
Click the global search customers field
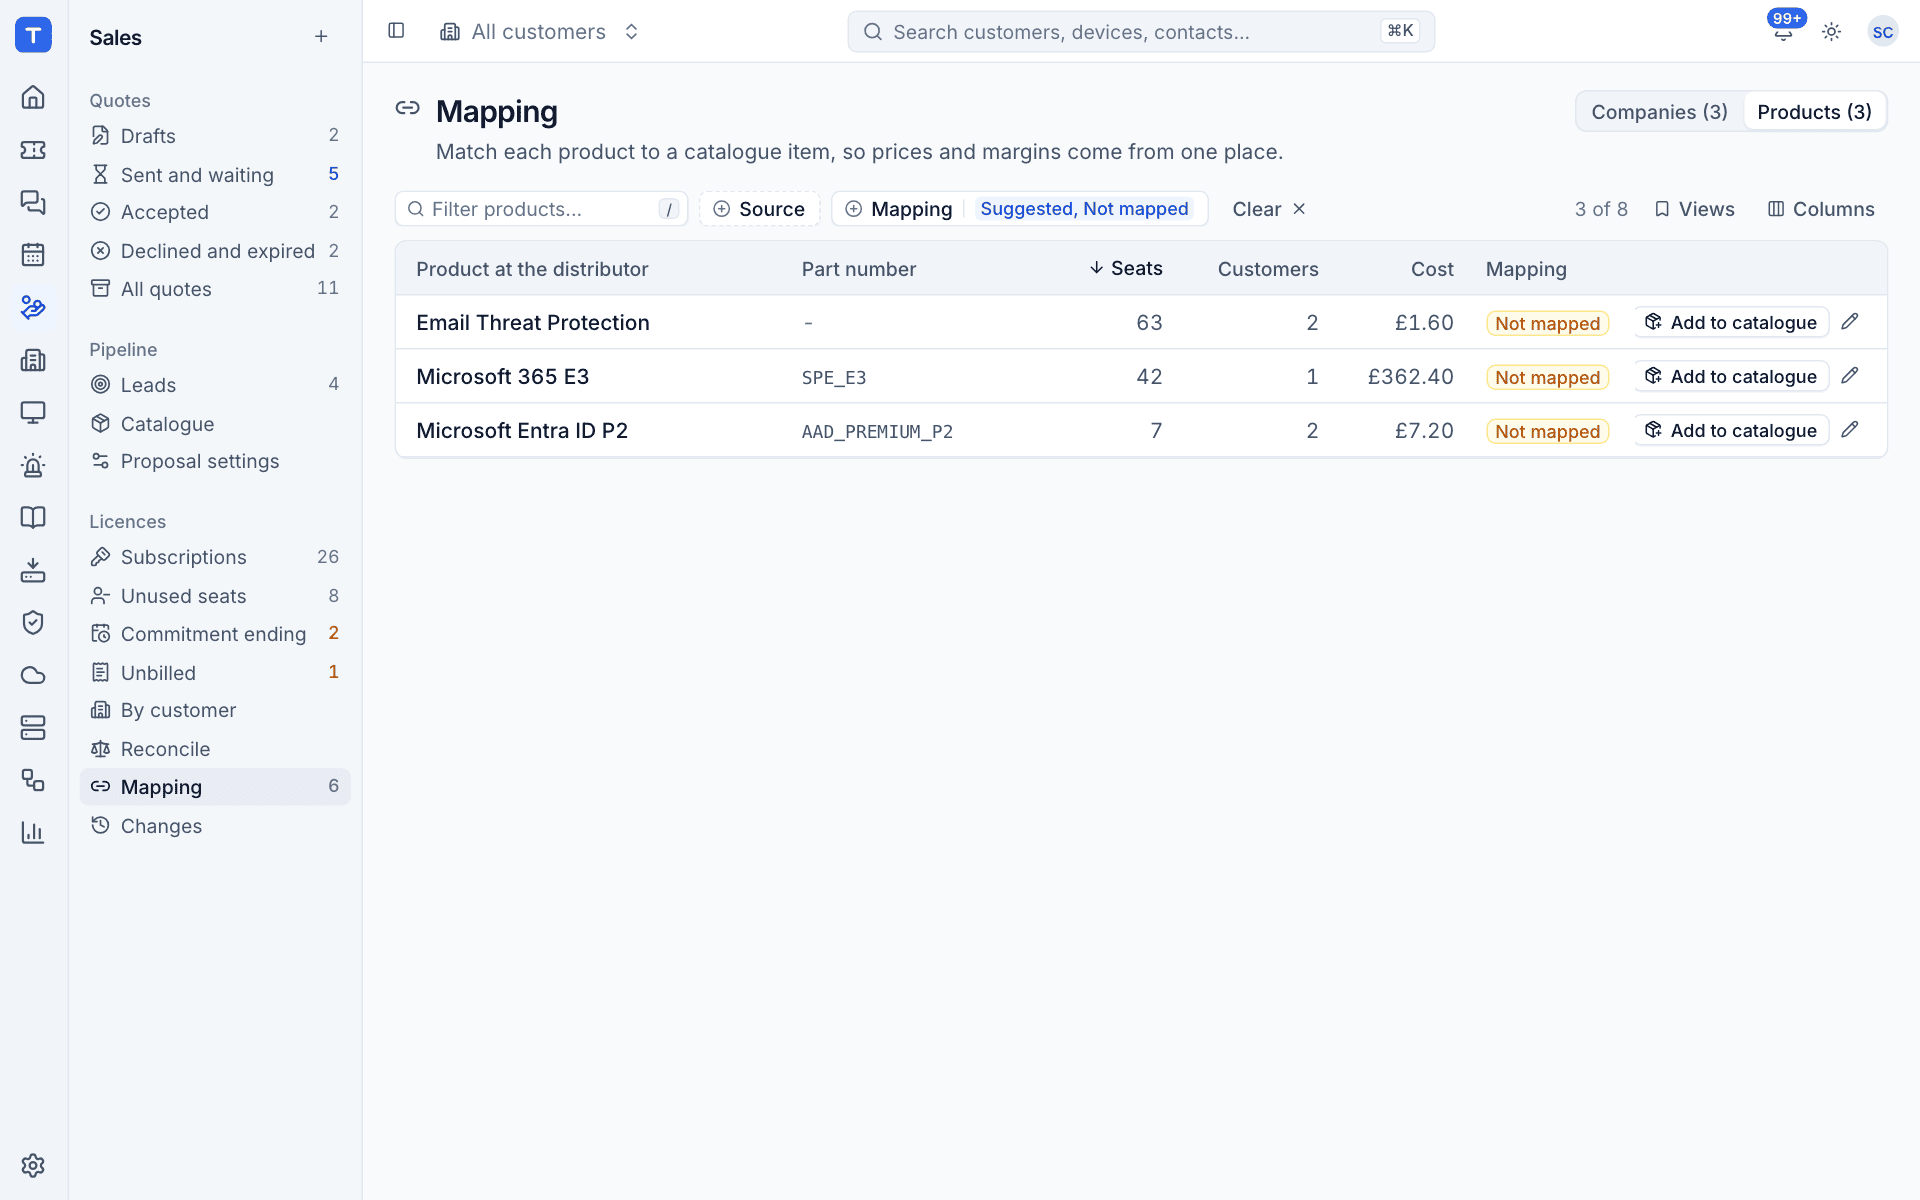pos(1141,32)
